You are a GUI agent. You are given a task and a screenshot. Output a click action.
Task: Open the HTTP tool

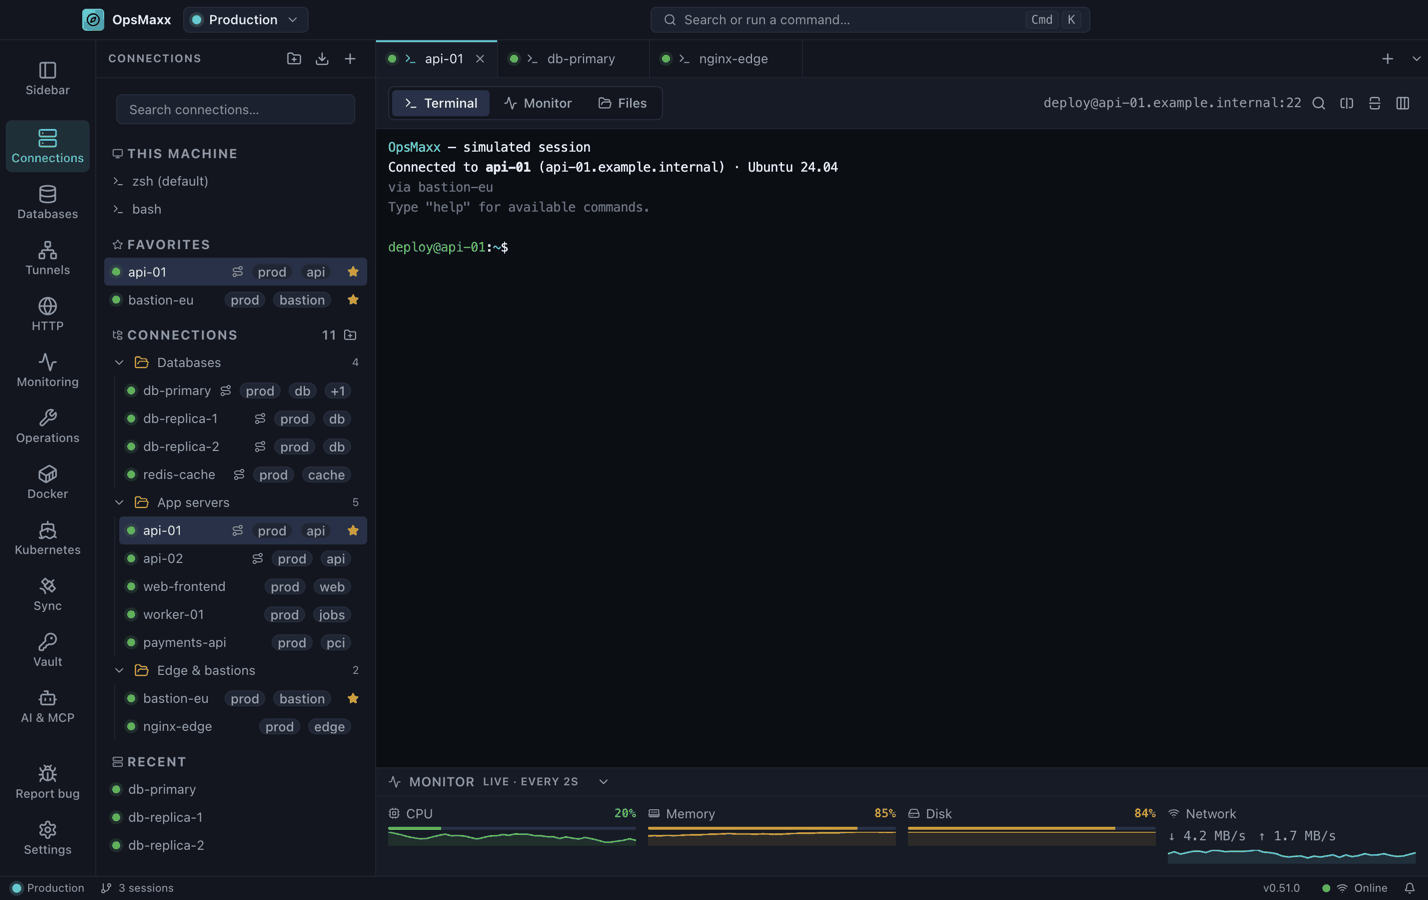point(47,314)
